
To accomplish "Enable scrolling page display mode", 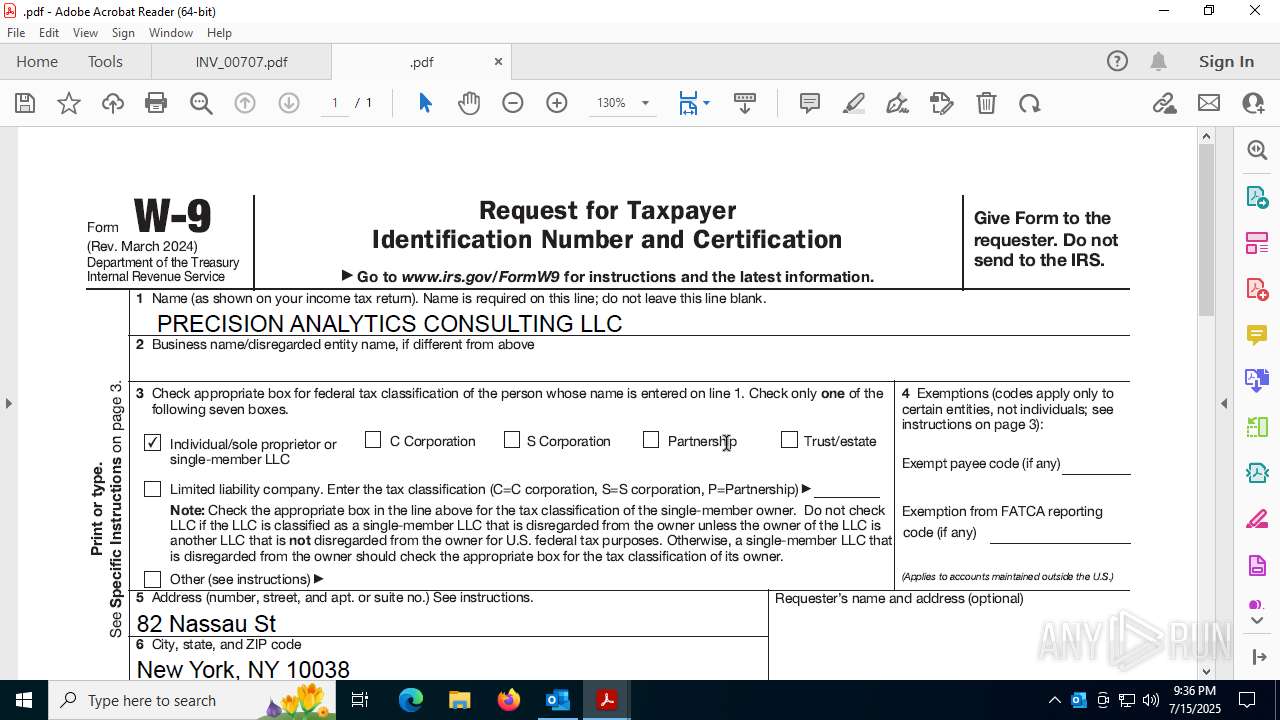I will point(745,103).
